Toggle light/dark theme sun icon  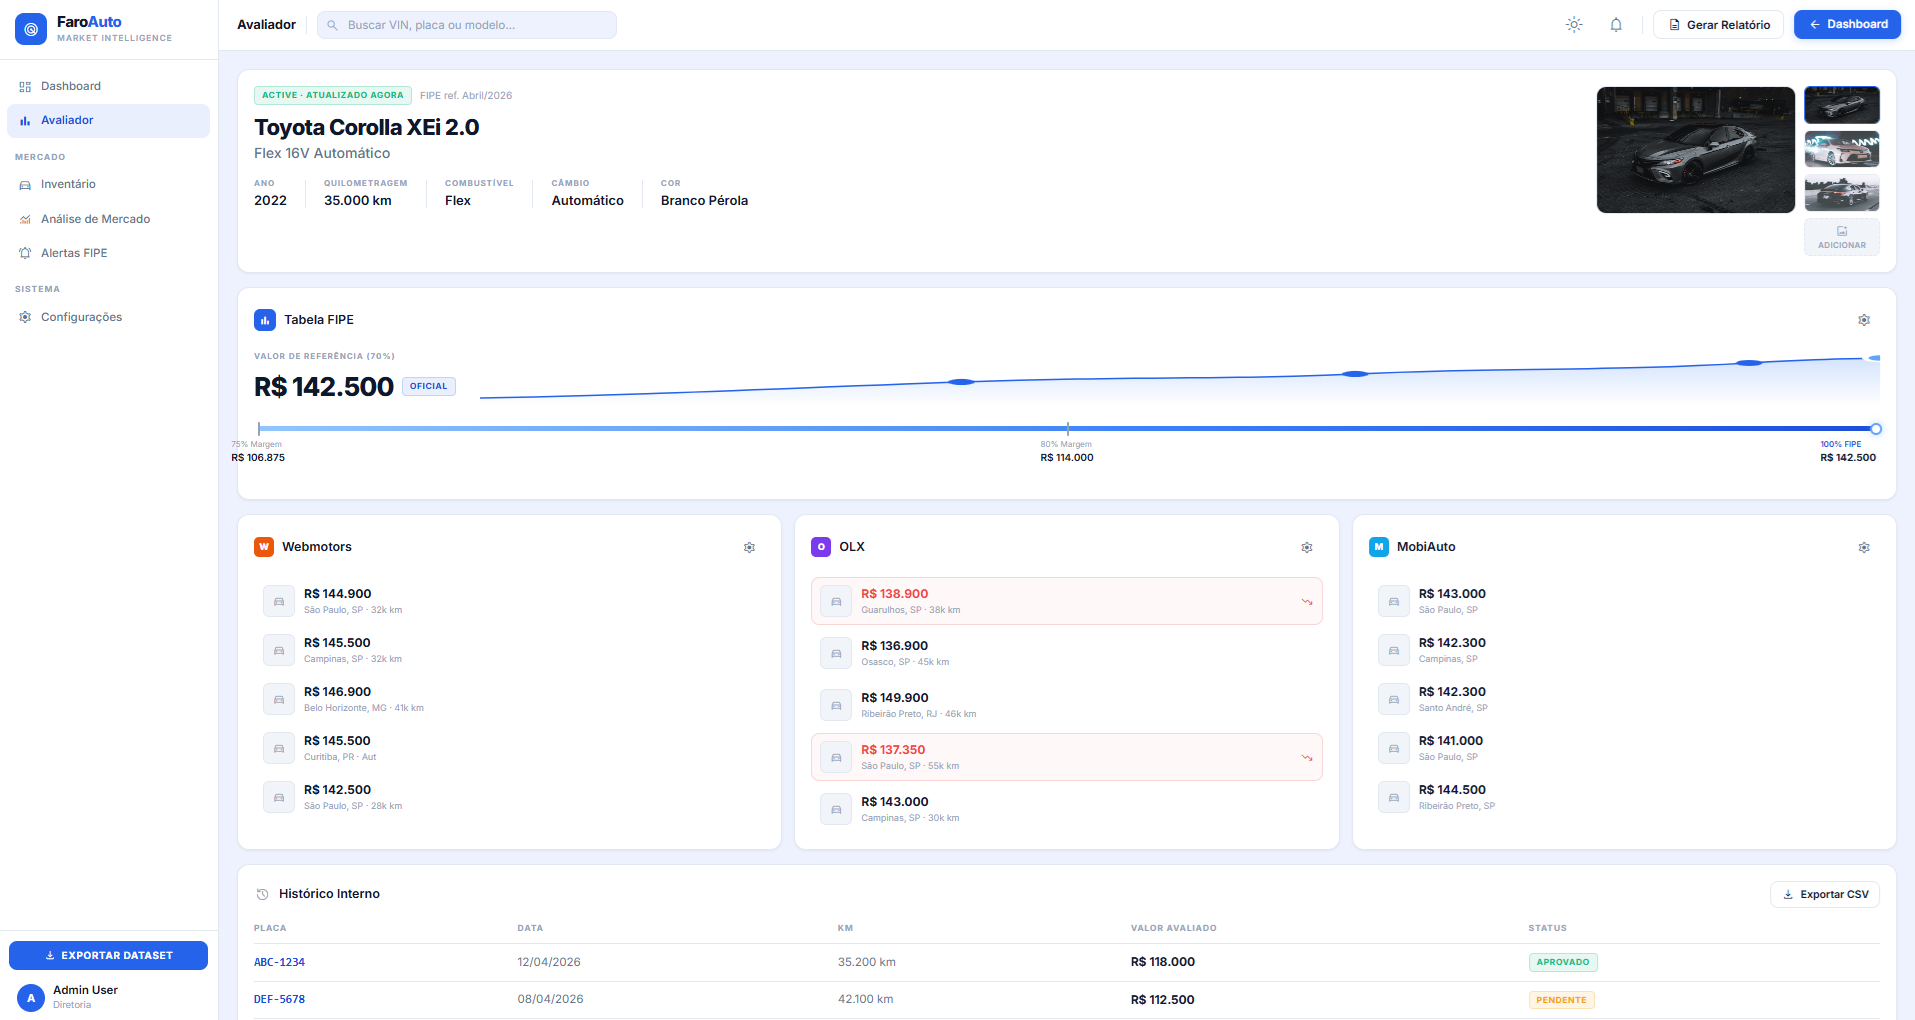pyautogui.click(x=1574, y=25)
